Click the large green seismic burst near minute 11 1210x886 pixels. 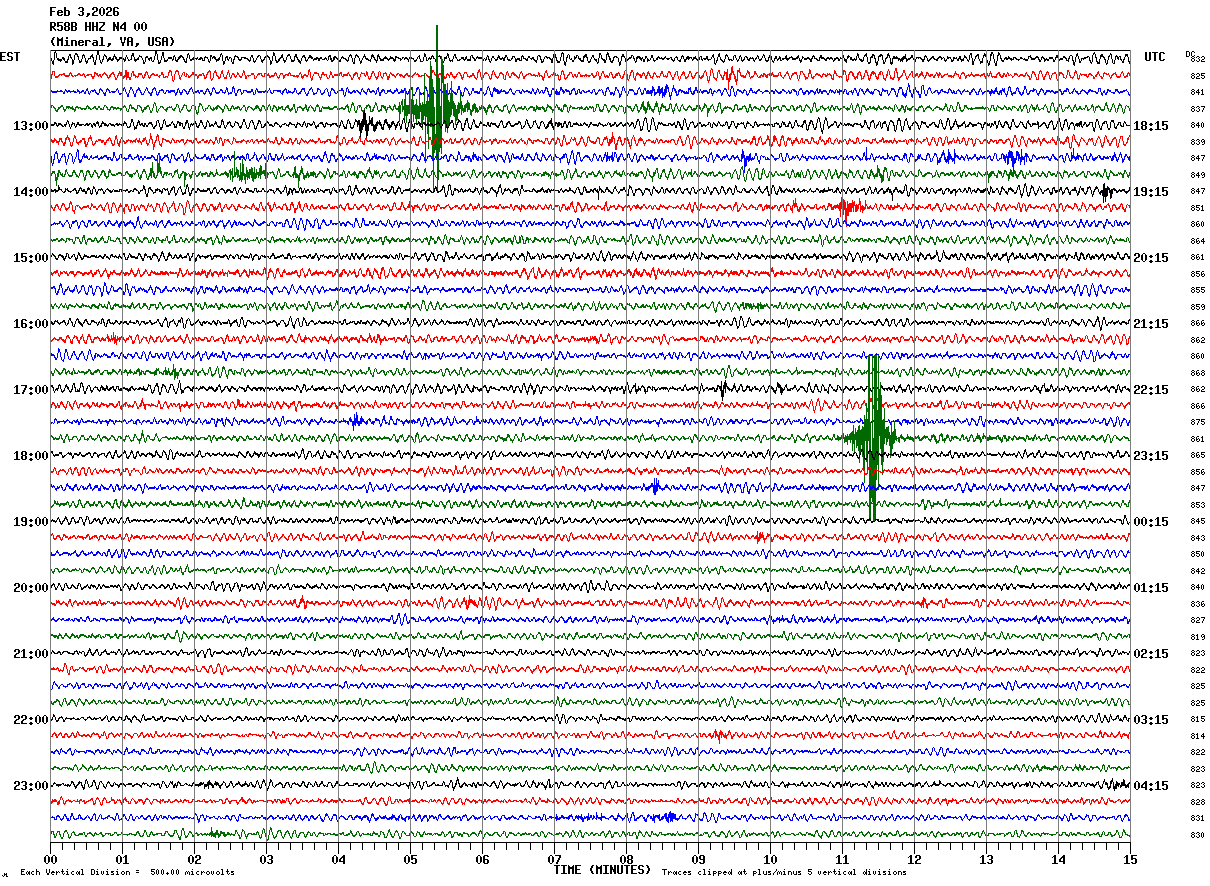[x=873, y=437]
